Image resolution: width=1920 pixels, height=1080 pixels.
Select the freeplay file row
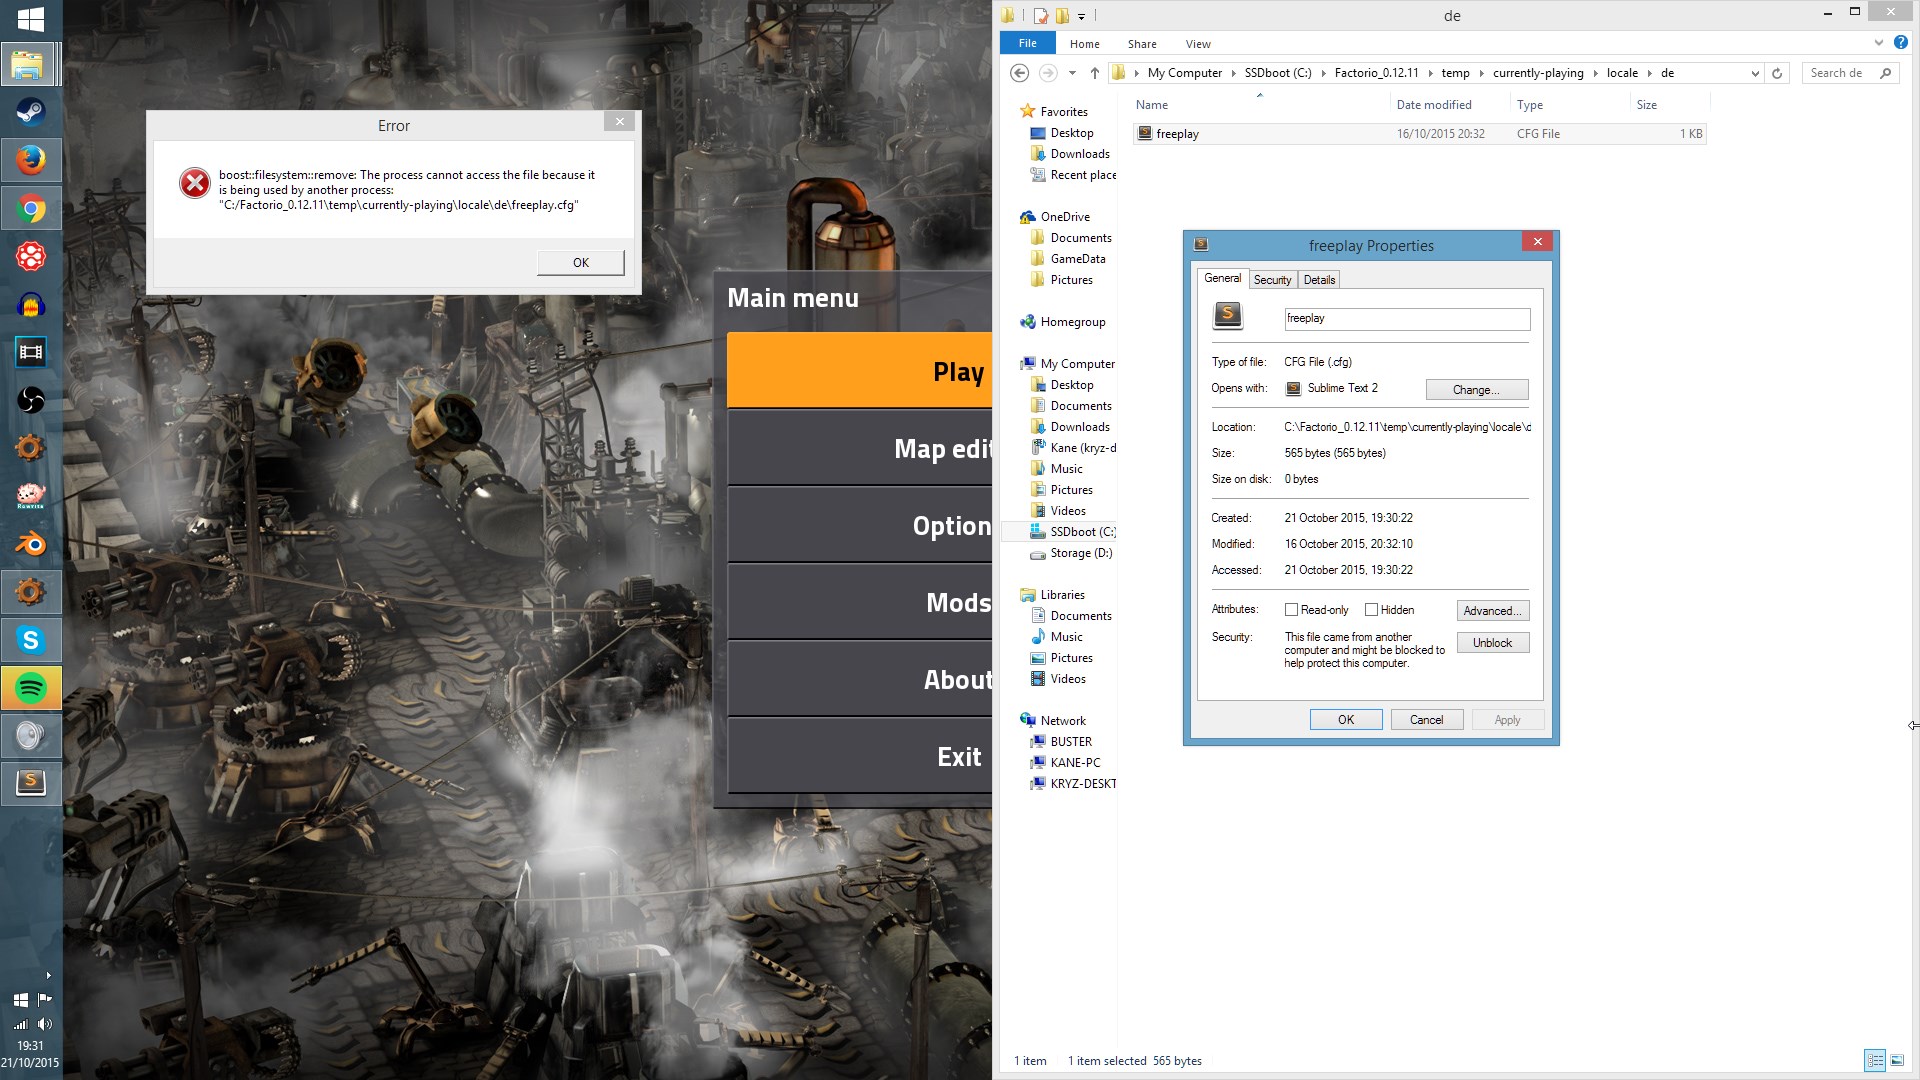pos(1419,134)
